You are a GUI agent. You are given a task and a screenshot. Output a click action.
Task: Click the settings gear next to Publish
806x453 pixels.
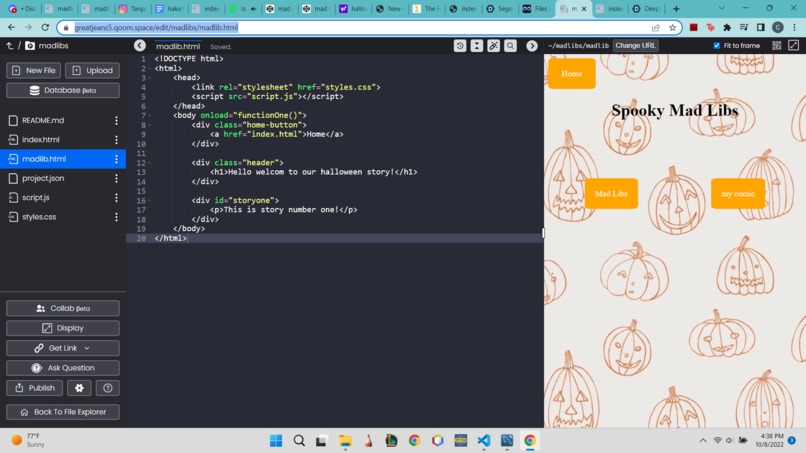click(x=79, y=388)
